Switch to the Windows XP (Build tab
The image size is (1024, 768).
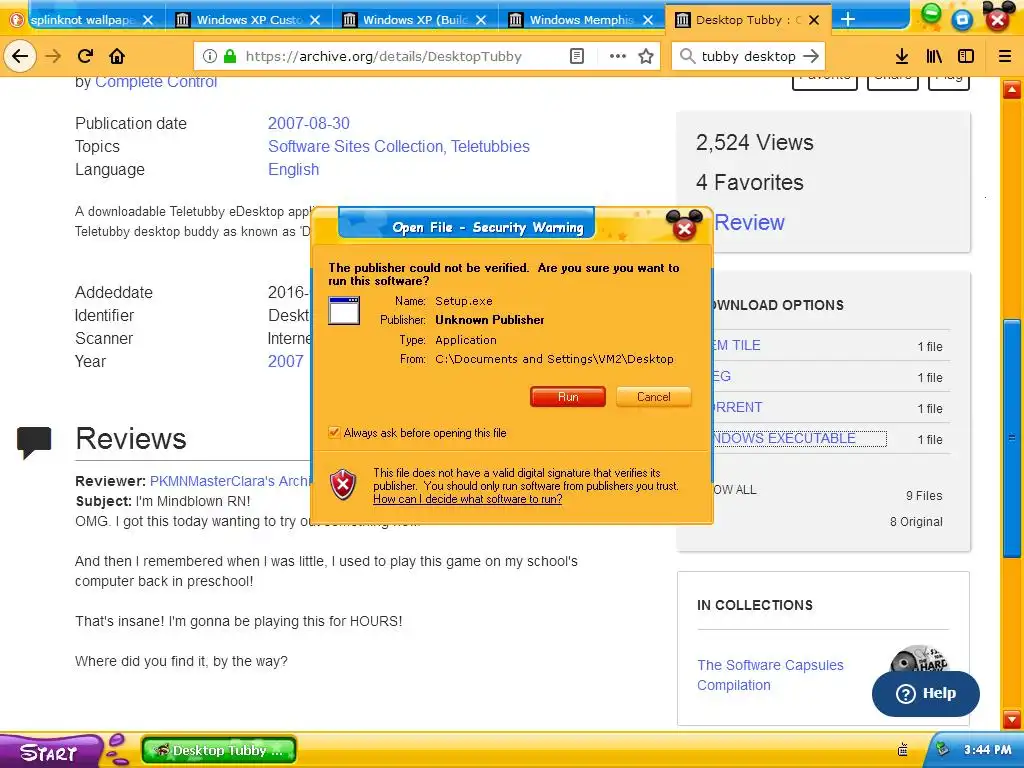point(415,20)
